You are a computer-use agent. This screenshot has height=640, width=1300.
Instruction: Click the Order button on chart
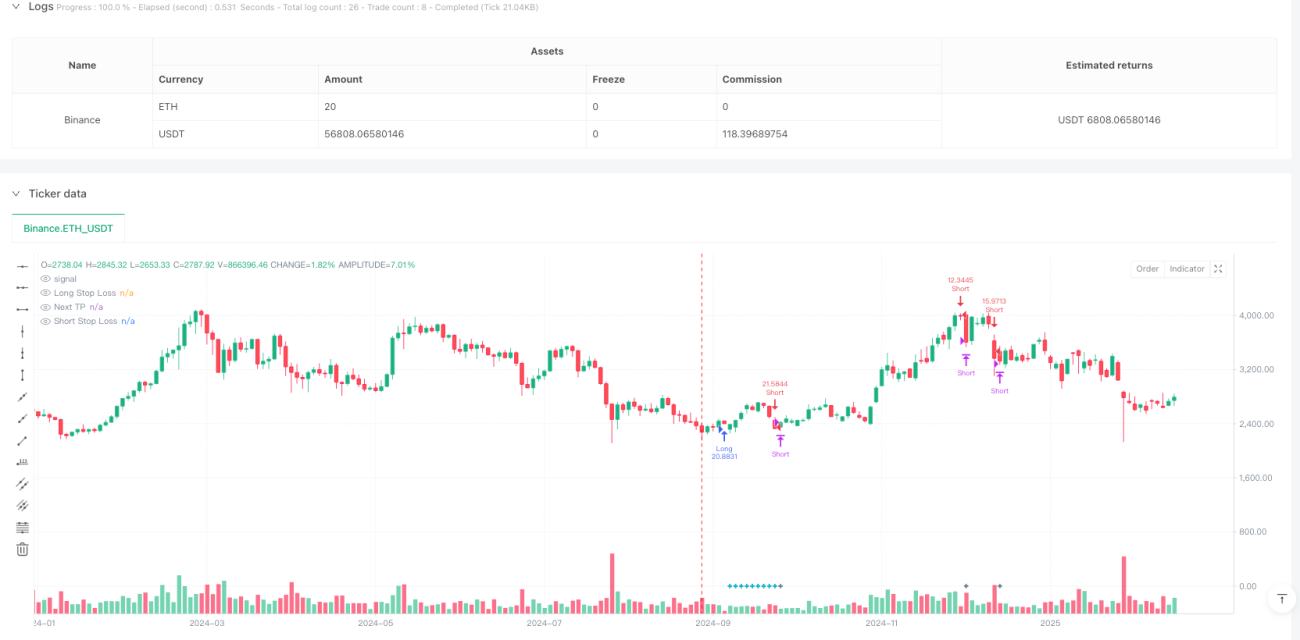(1147, 269)
